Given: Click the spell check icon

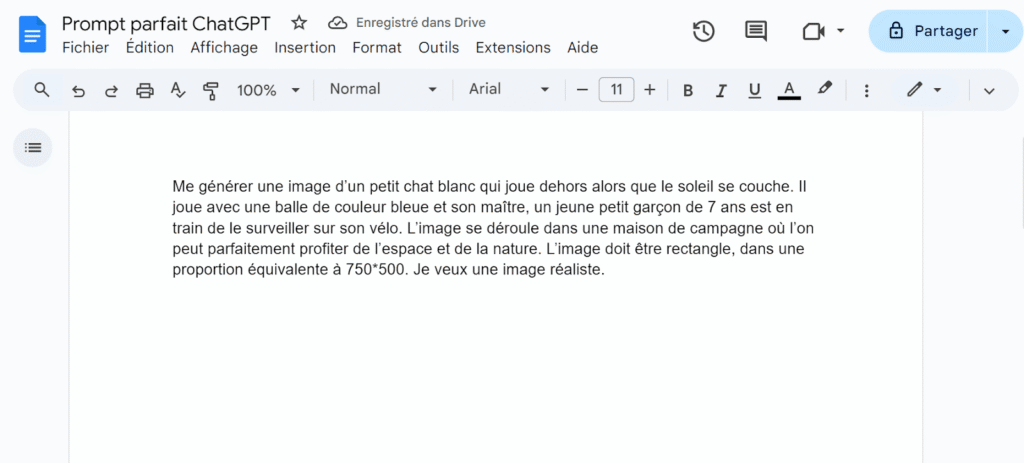Looking at the screenshot, I should coord(178,90).
